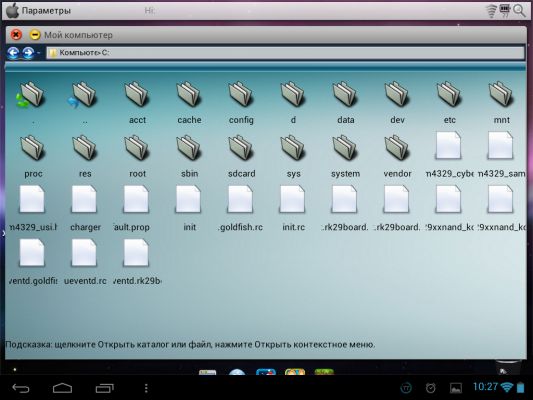Click the forward navigation arrow

point(28,53)
